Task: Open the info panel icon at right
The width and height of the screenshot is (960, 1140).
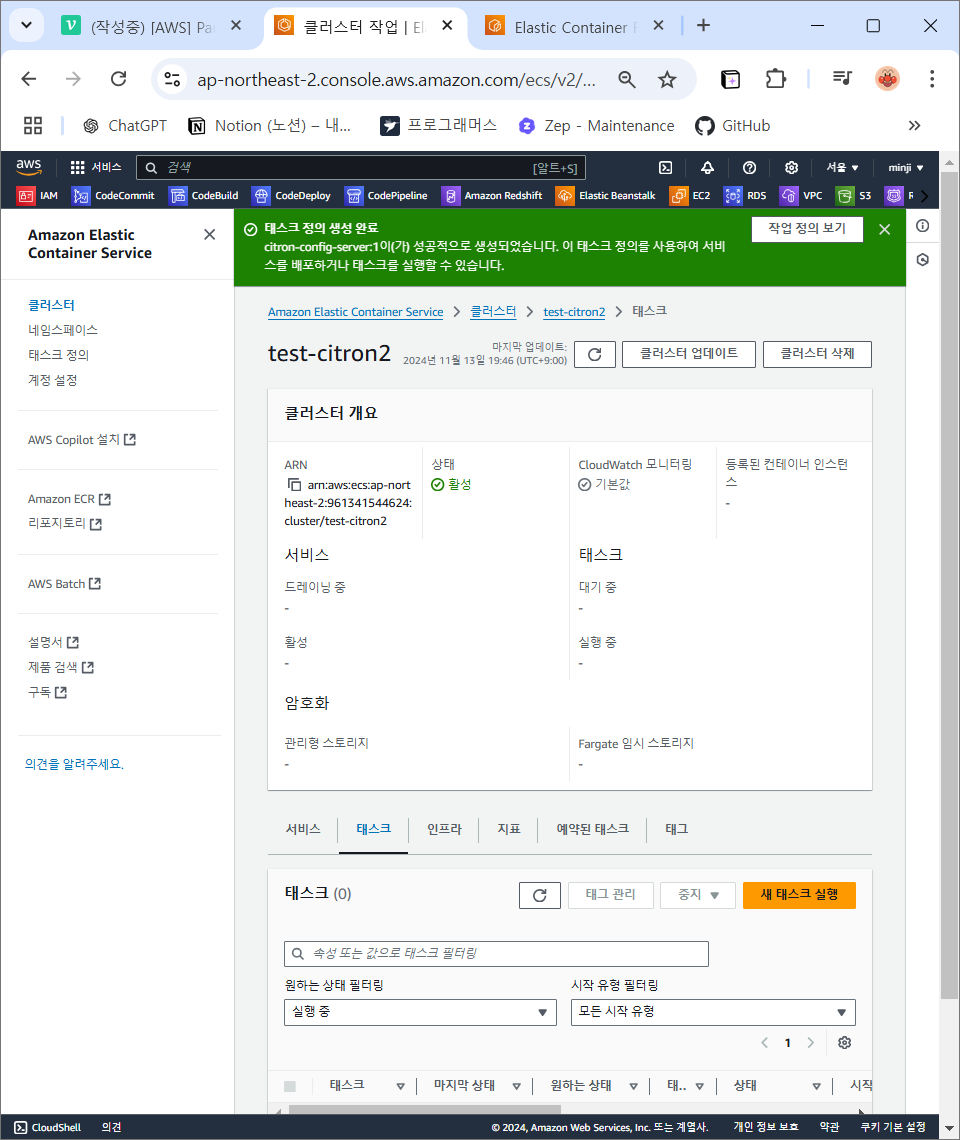Action: (922, 226)
